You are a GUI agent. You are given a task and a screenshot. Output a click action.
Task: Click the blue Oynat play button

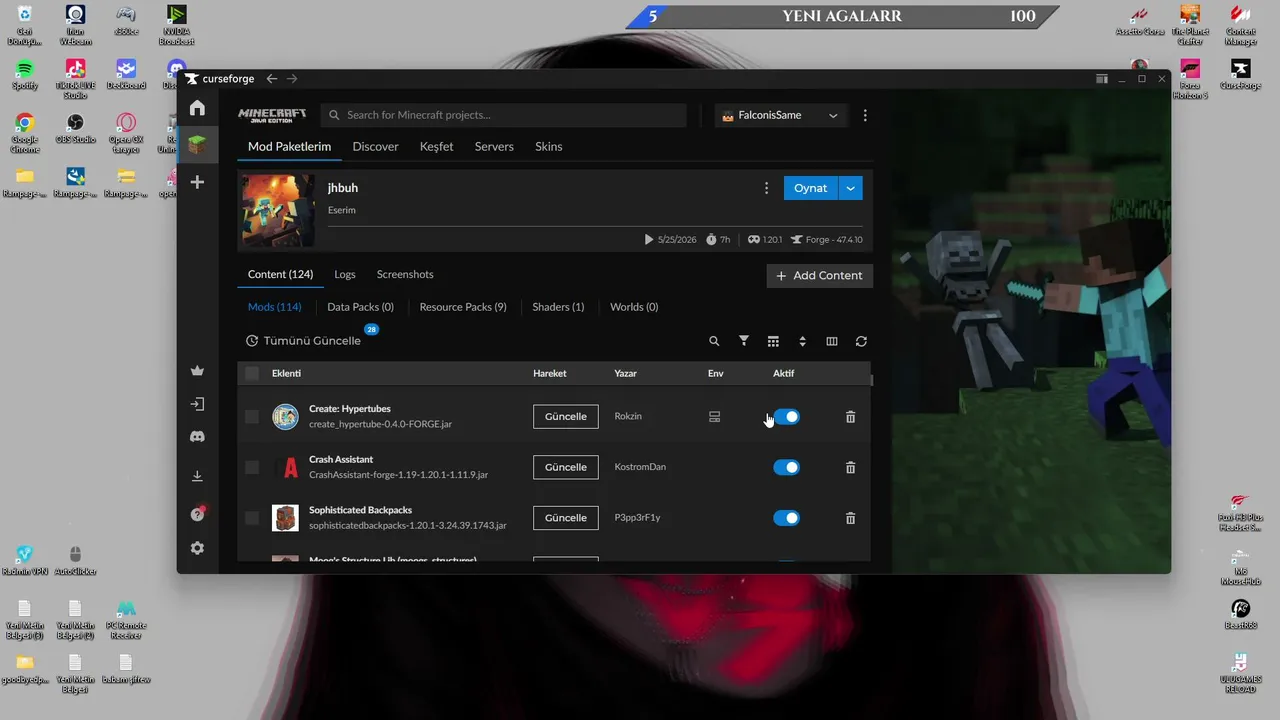click(x=811, y=188)
